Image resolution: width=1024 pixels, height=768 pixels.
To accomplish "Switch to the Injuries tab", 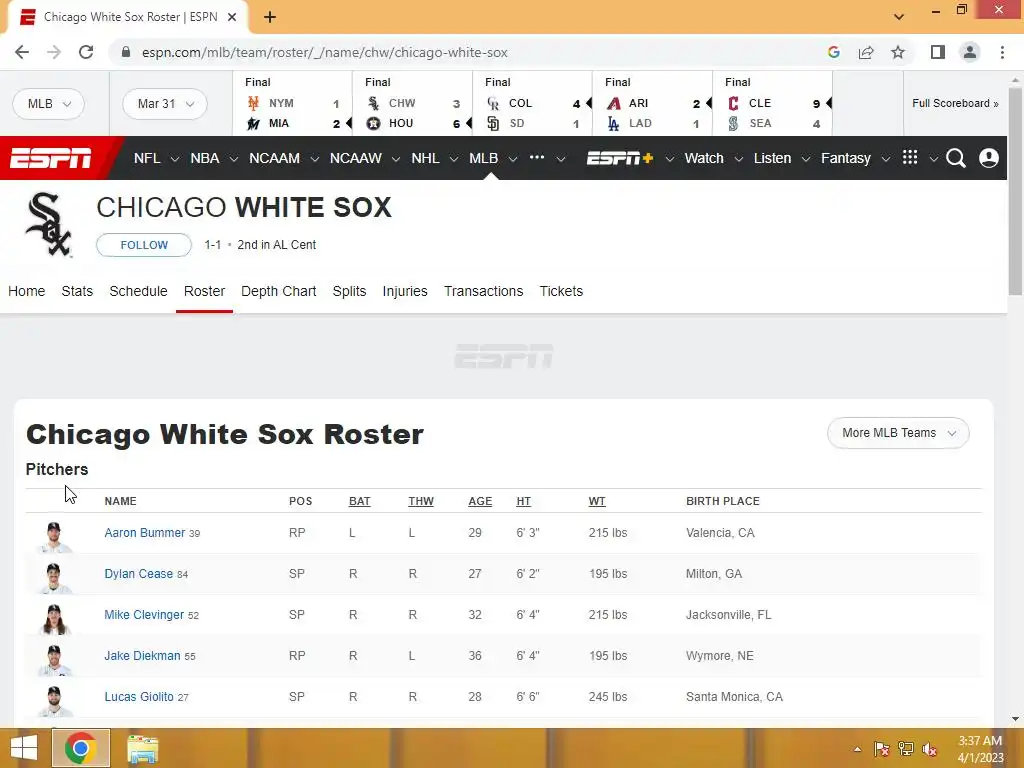I will pos(405,291).
